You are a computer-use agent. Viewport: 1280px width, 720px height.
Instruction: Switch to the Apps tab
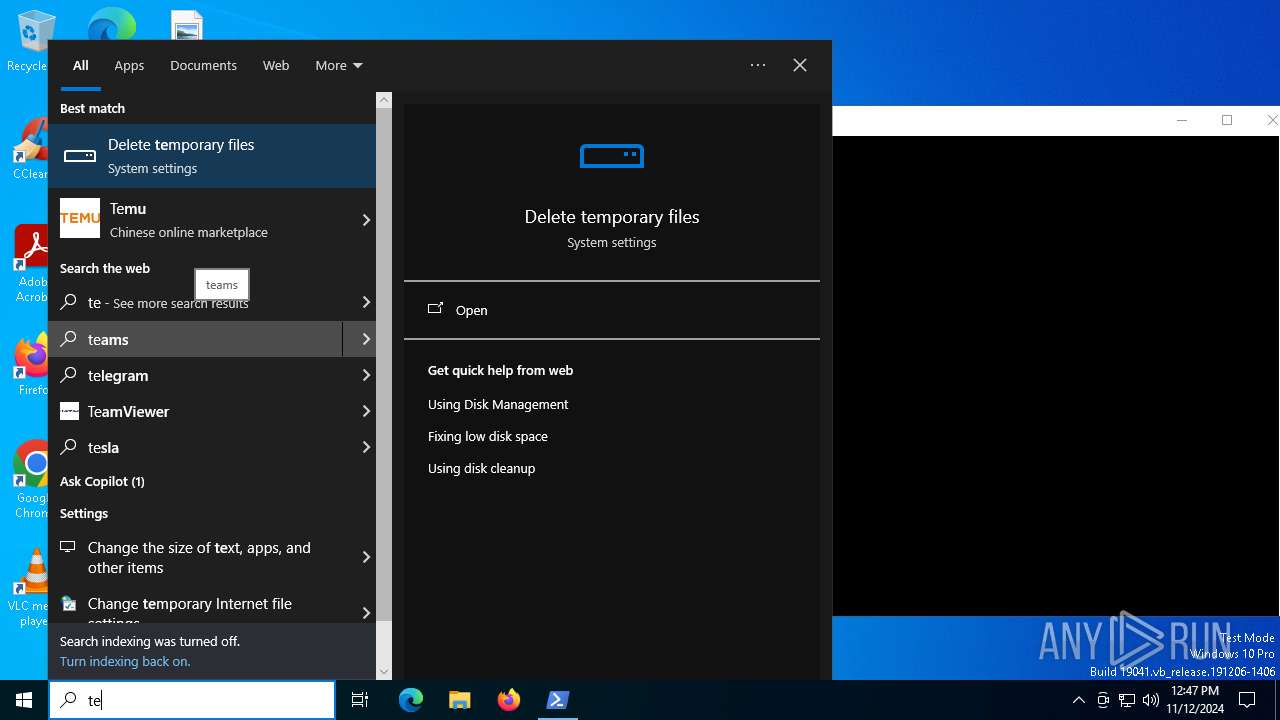[129, 65]
